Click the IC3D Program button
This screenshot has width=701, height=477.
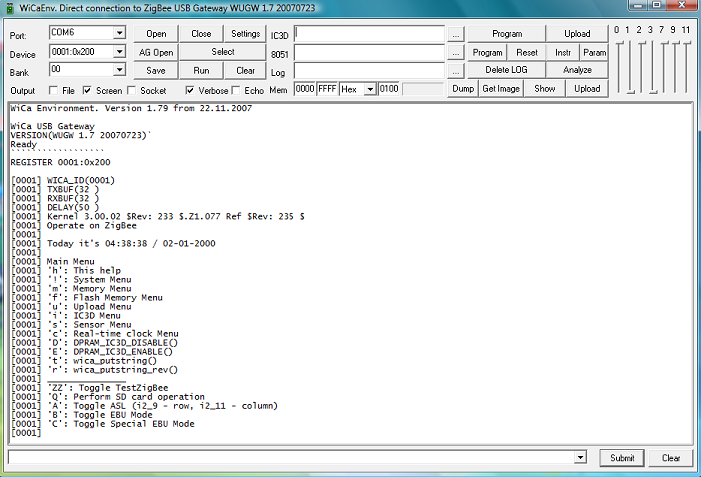(x=507, y=34)
